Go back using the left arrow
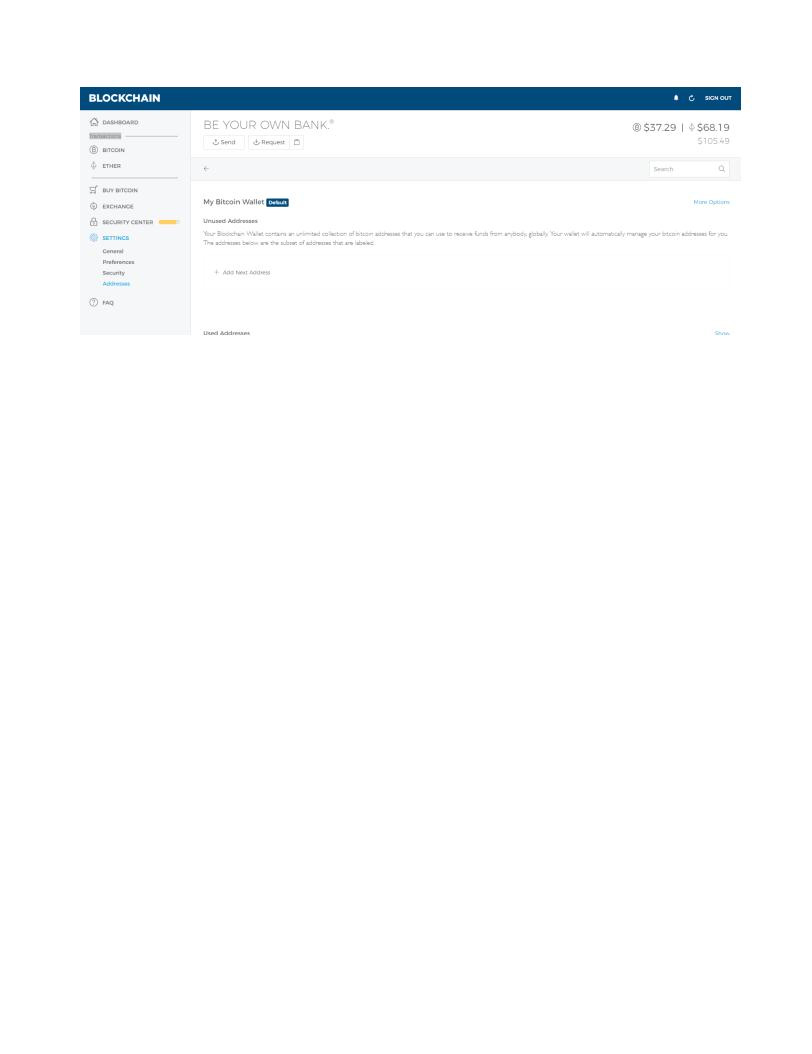The image size is (812, 1054). click(x=206, y=169)
